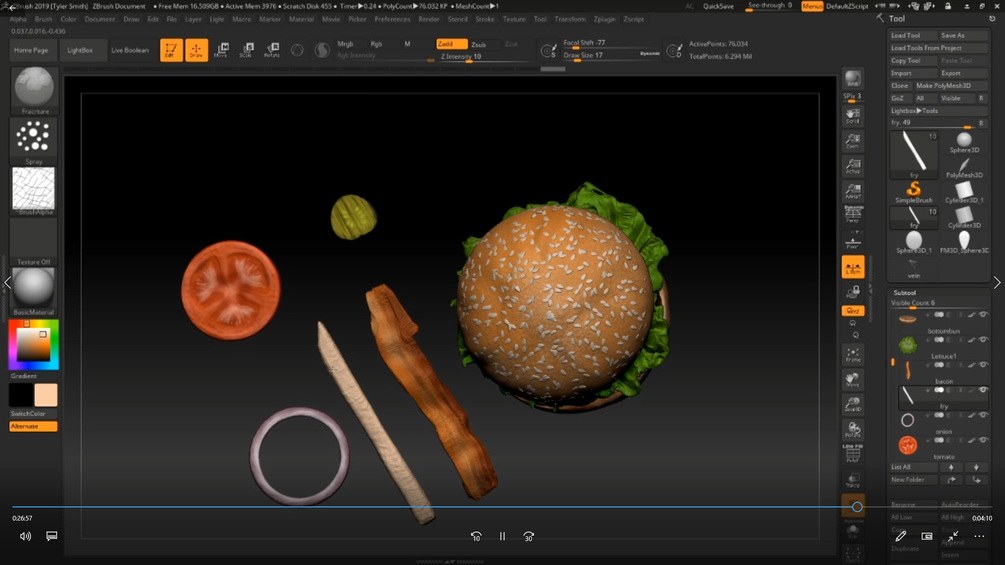Click the Load Tool button
Screen dimensions: 1005x565
pos(912,36)
